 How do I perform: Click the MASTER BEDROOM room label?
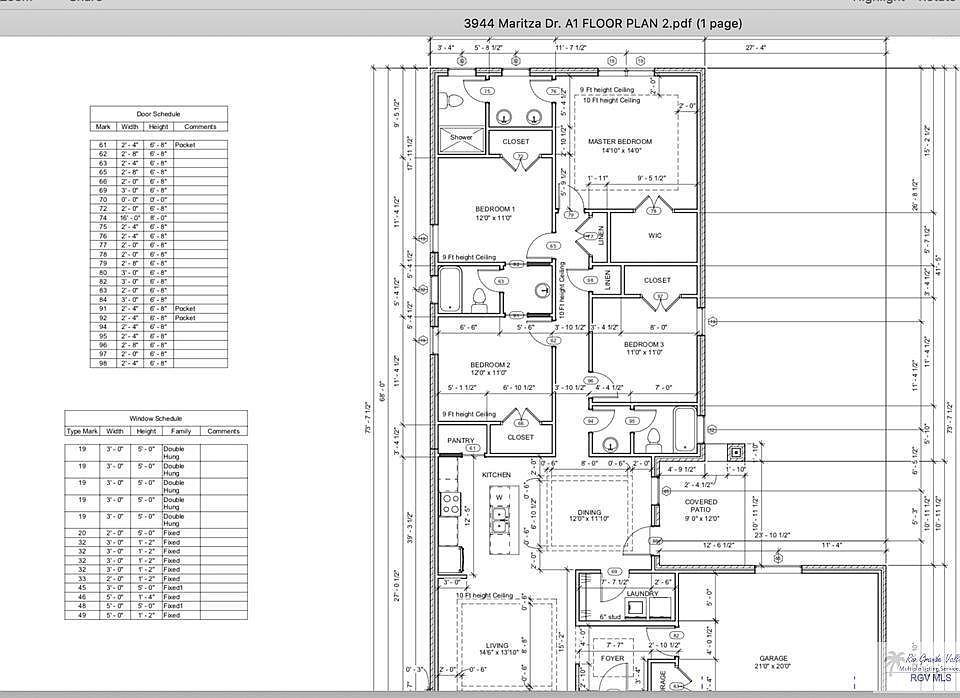click(x=620, y=141)
